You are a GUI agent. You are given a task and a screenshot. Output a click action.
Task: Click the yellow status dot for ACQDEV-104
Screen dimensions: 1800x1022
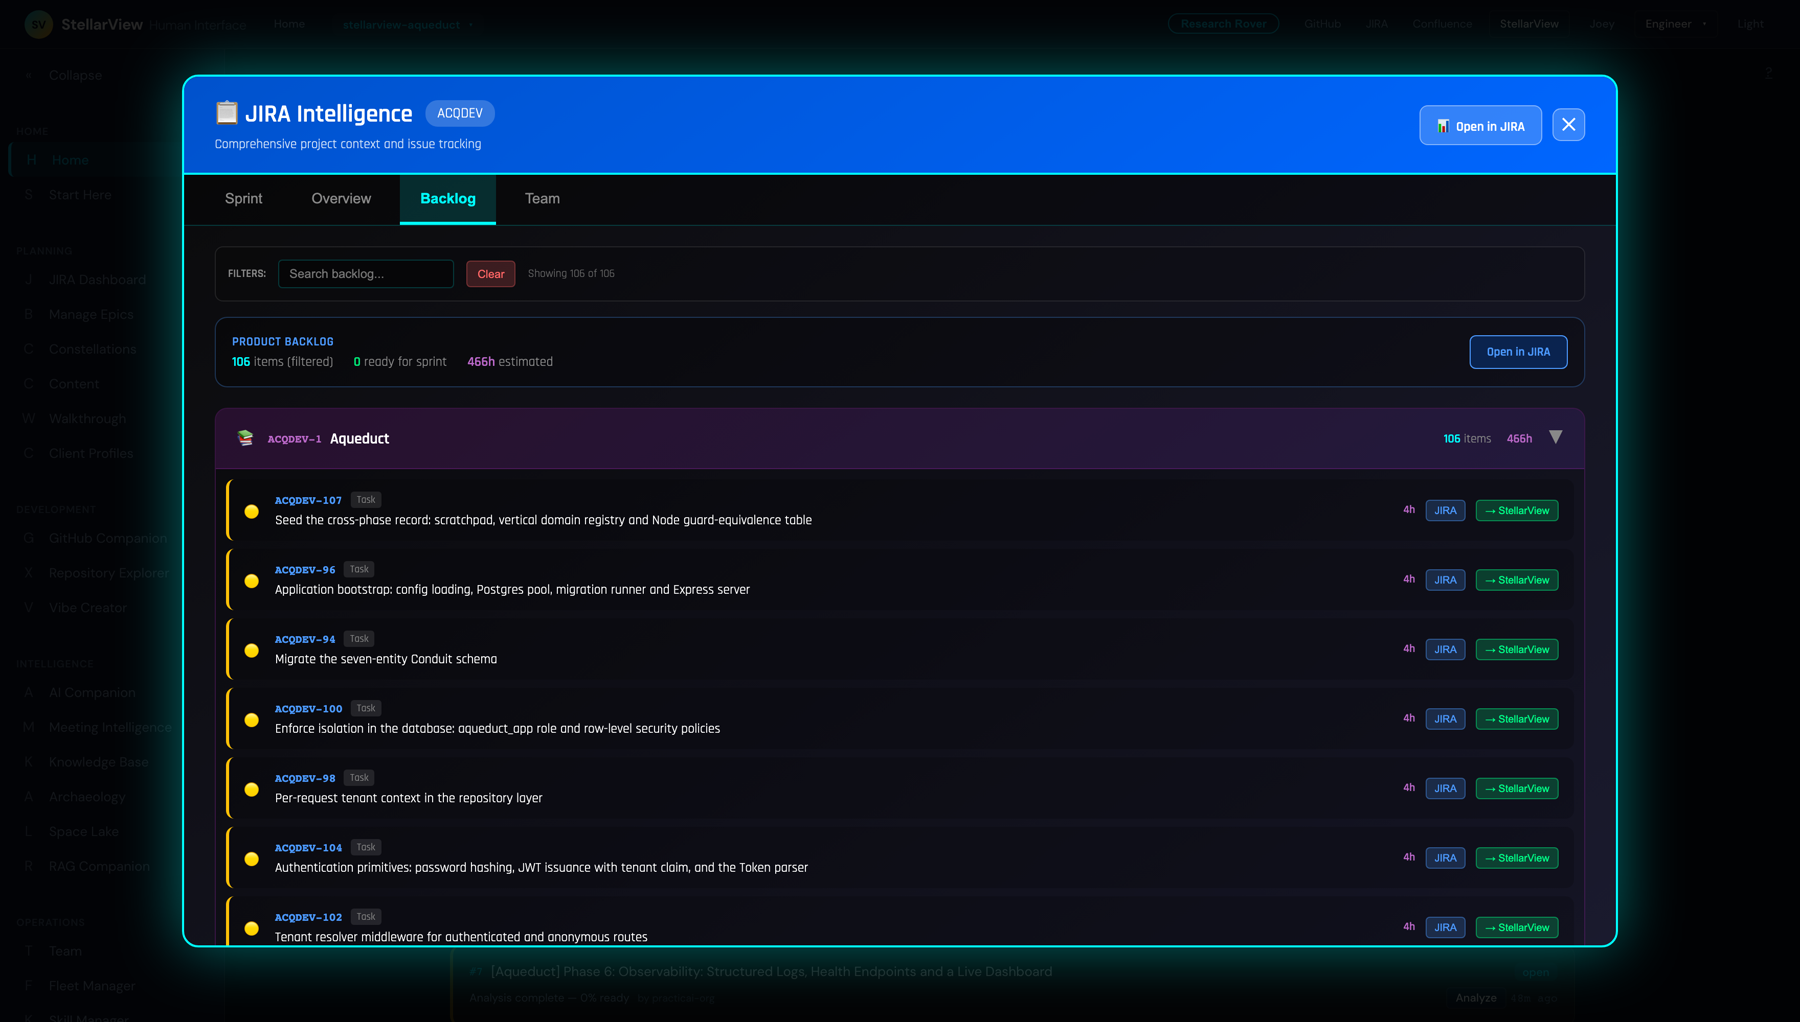pos(252,859)
